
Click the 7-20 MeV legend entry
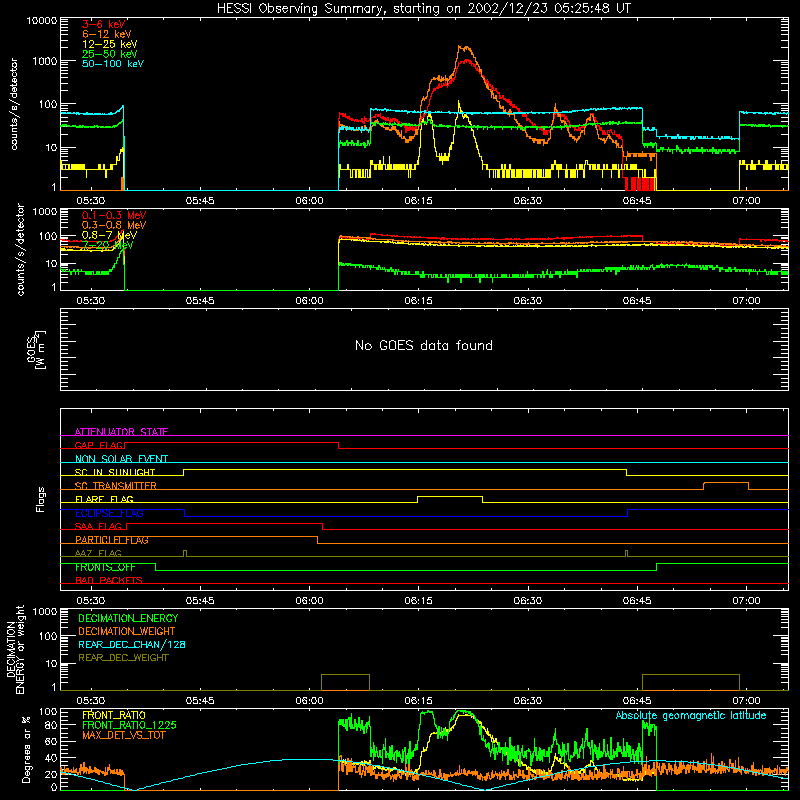(108, 245)
